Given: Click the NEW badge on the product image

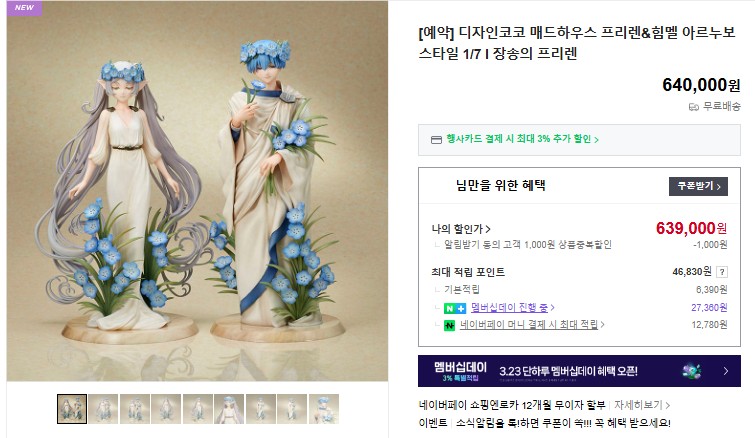Looking at the screenshot, I should (x=24, y=8).
